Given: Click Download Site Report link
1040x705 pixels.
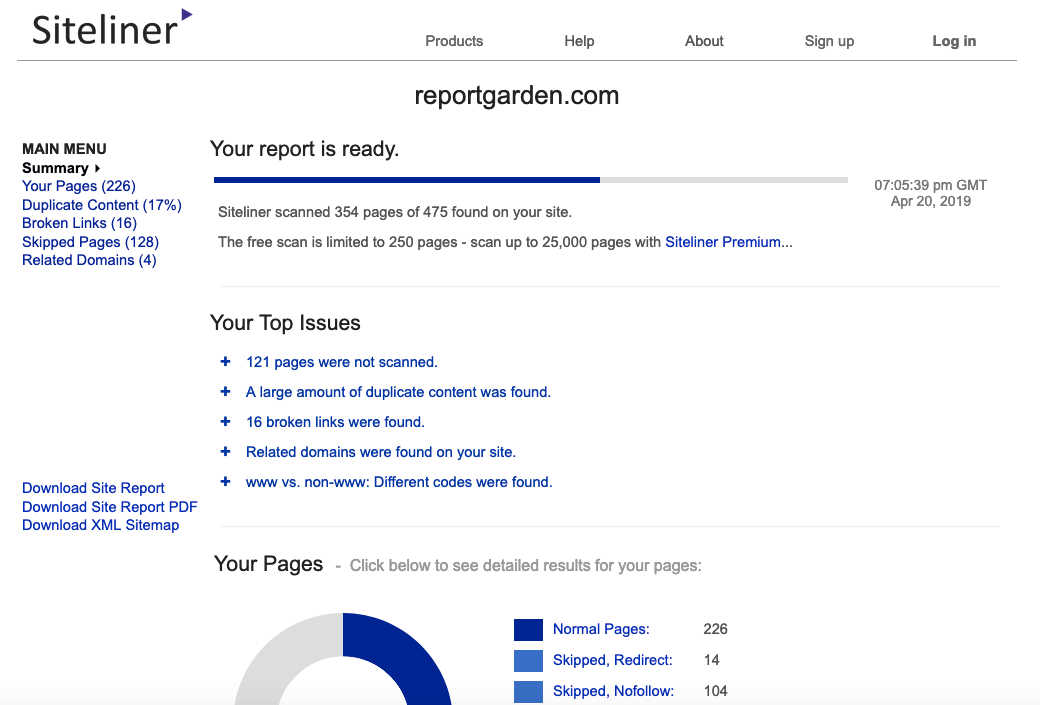Looking at the screenshot, I should [93, 488].
